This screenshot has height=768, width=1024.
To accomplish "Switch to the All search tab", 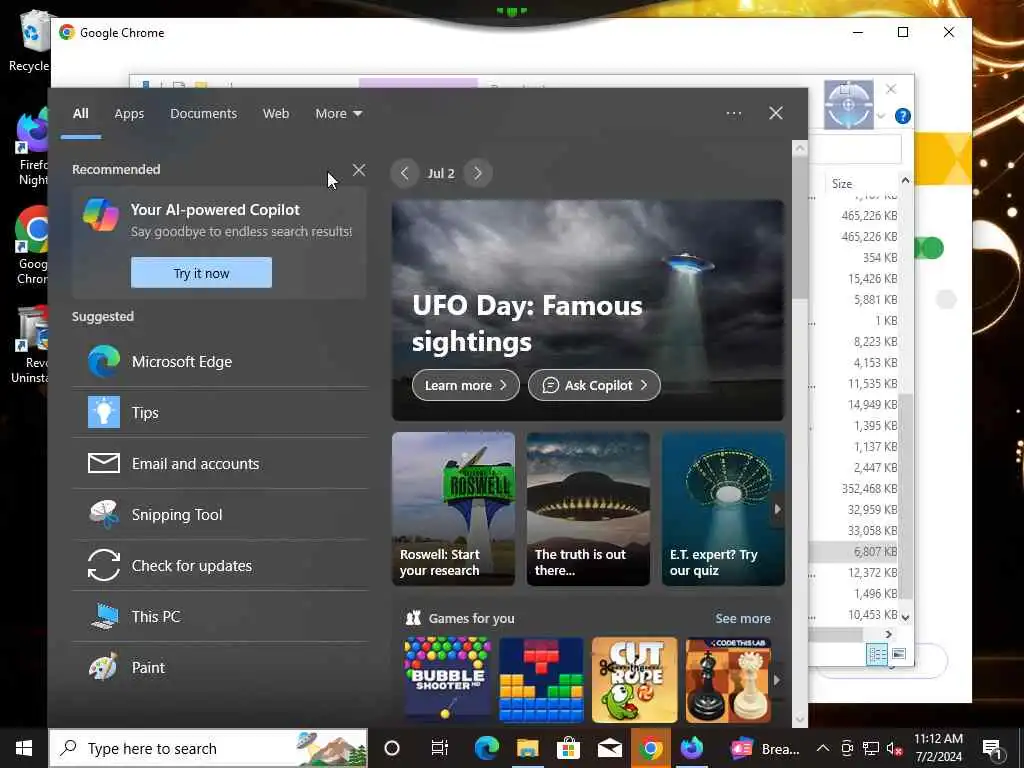I will 80,114.
